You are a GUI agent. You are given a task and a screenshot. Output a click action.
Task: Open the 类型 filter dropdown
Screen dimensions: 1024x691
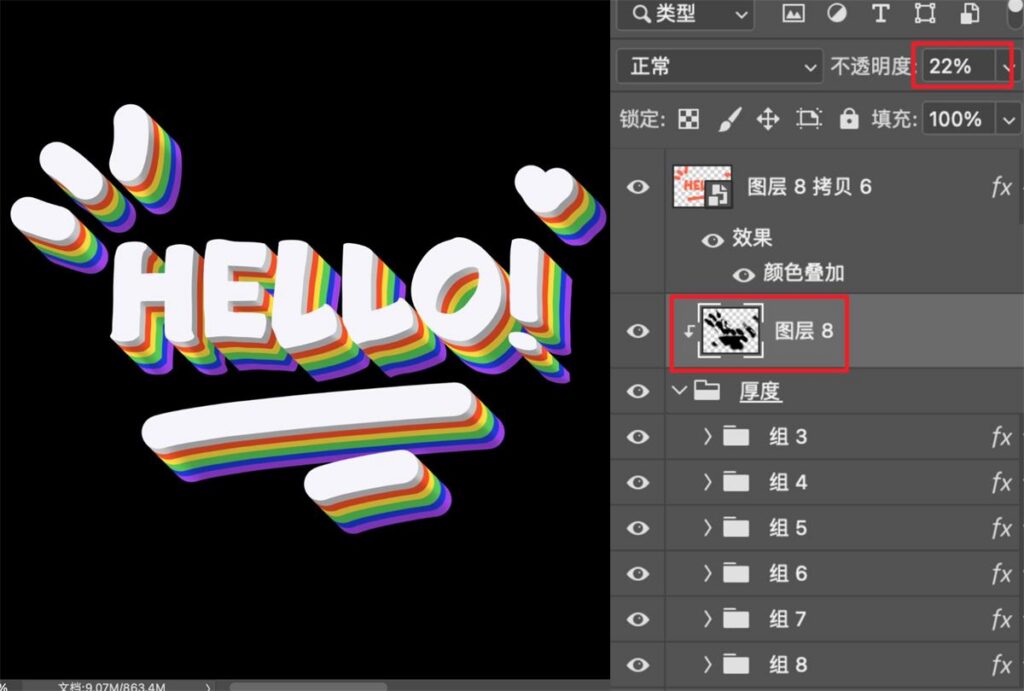click(x=685, y=14)
